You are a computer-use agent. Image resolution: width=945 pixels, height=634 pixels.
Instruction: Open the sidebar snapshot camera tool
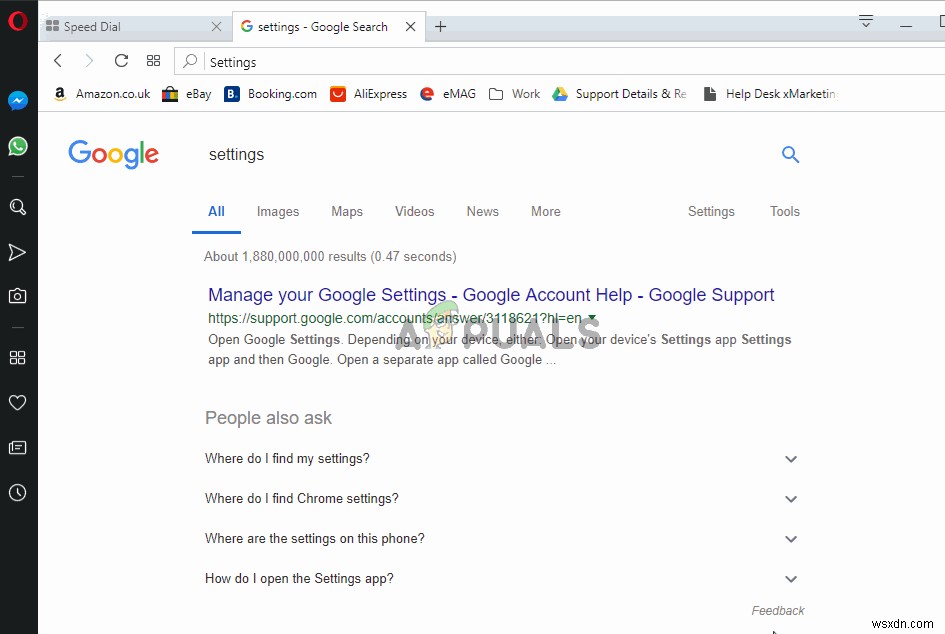(x=18, y=296)
